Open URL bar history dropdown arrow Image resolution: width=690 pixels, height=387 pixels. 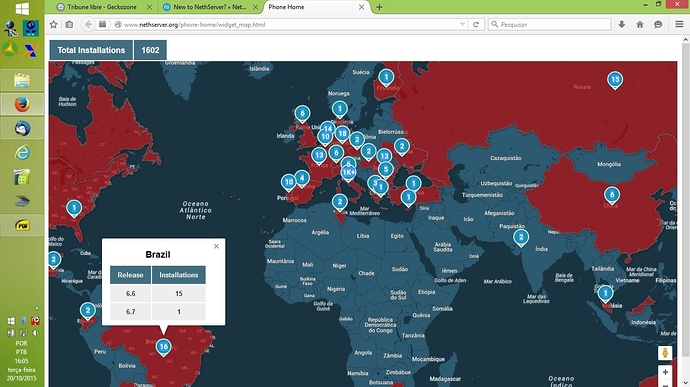pyautogui.click(x=462, y=25)
